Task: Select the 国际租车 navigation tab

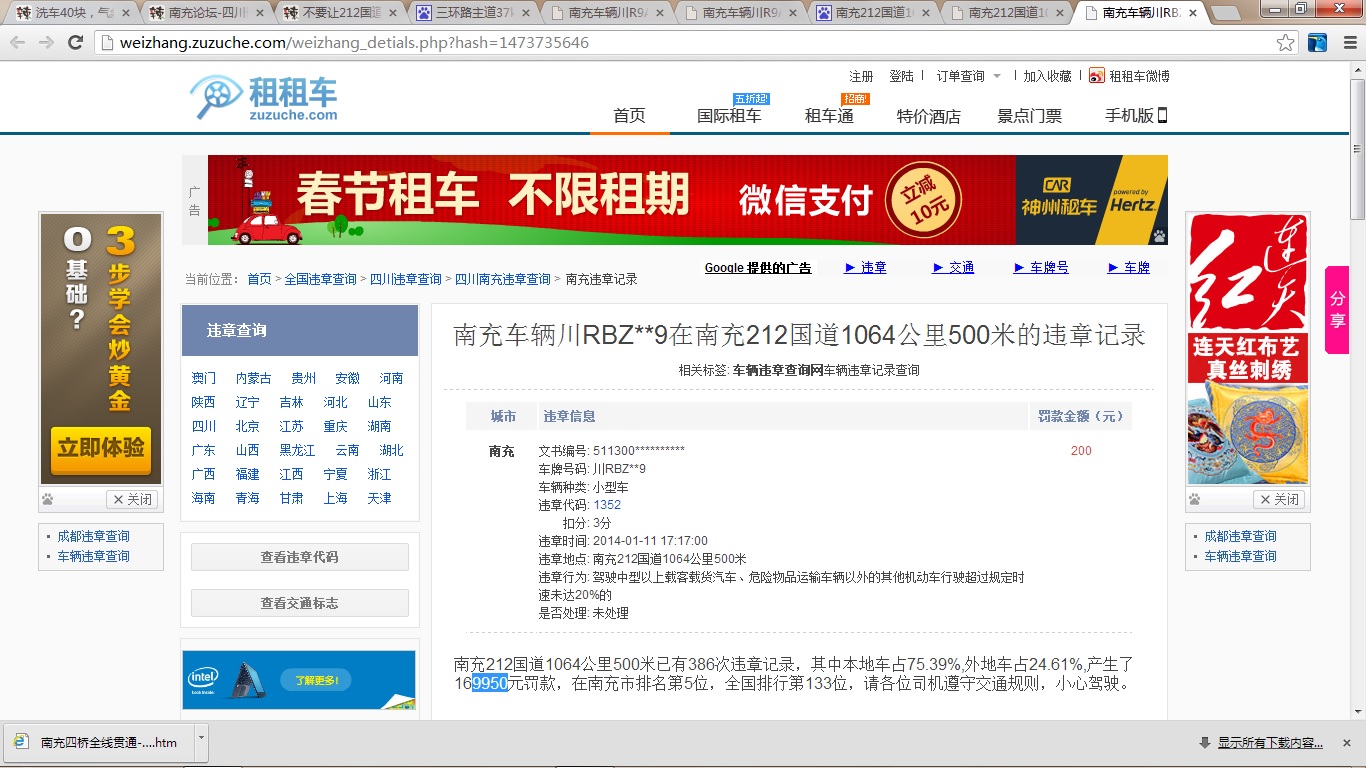Action: 729,116
